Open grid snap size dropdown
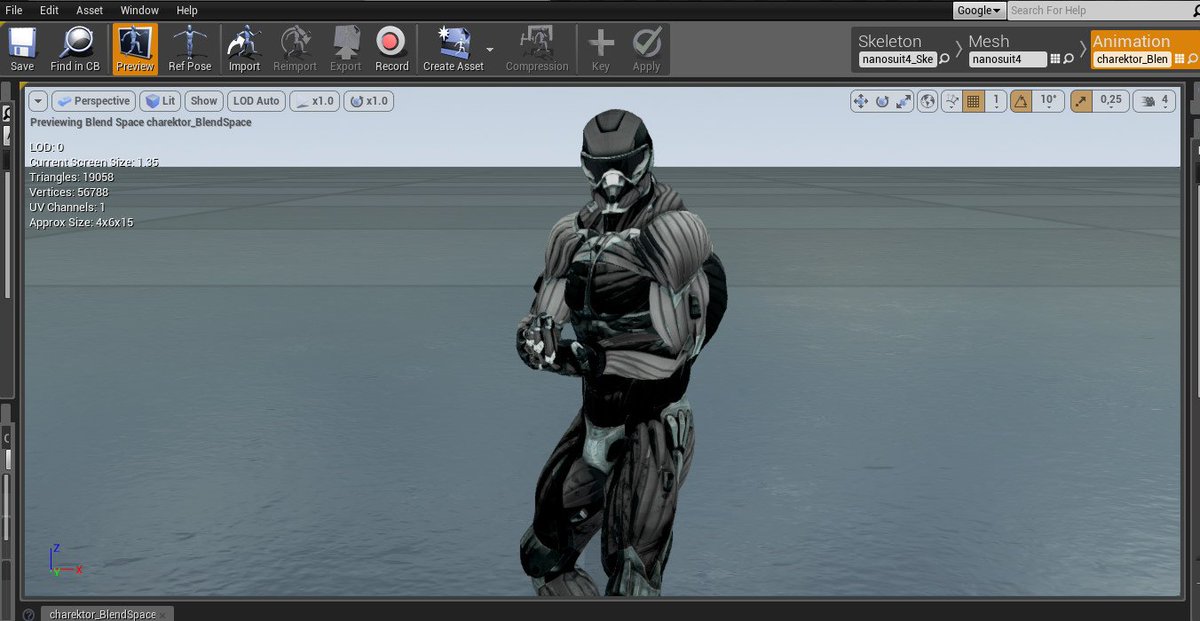This screenshot has height=621, width=1200. click(995, 101)
